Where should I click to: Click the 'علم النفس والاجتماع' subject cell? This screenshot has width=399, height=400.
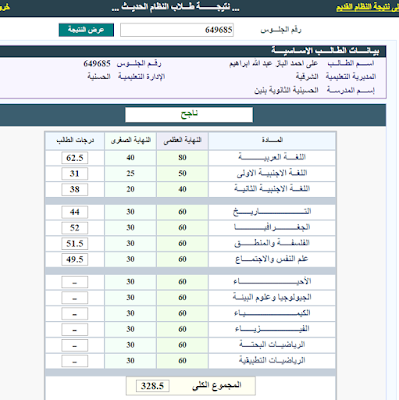272,259
